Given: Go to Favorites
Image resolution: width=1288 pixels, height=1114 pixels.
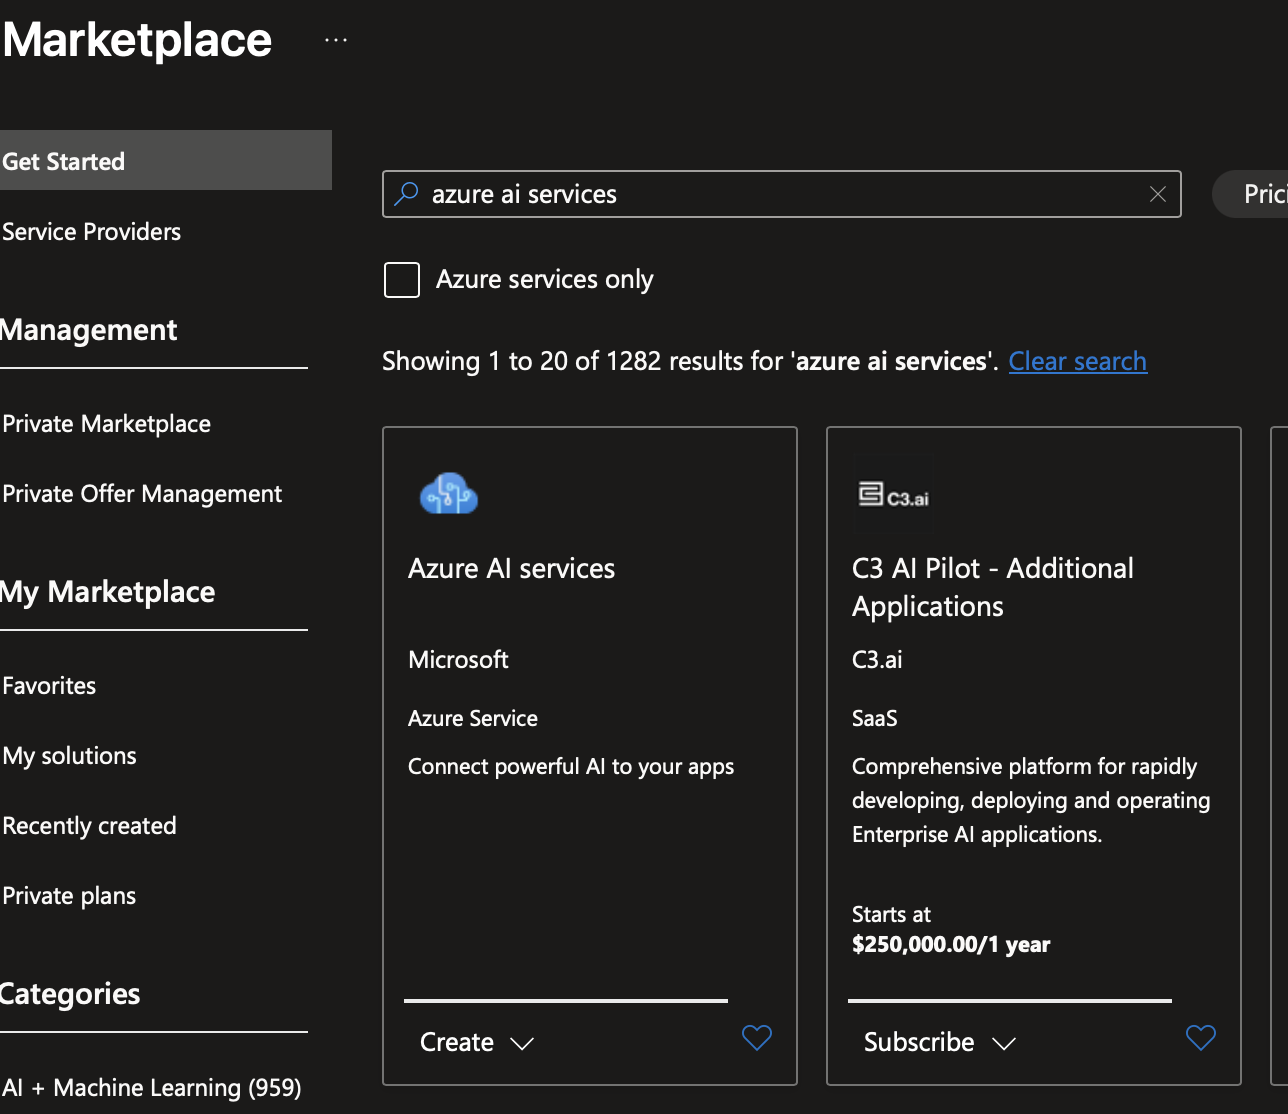Looking at the screenshot, I should (x=50, y=686).
